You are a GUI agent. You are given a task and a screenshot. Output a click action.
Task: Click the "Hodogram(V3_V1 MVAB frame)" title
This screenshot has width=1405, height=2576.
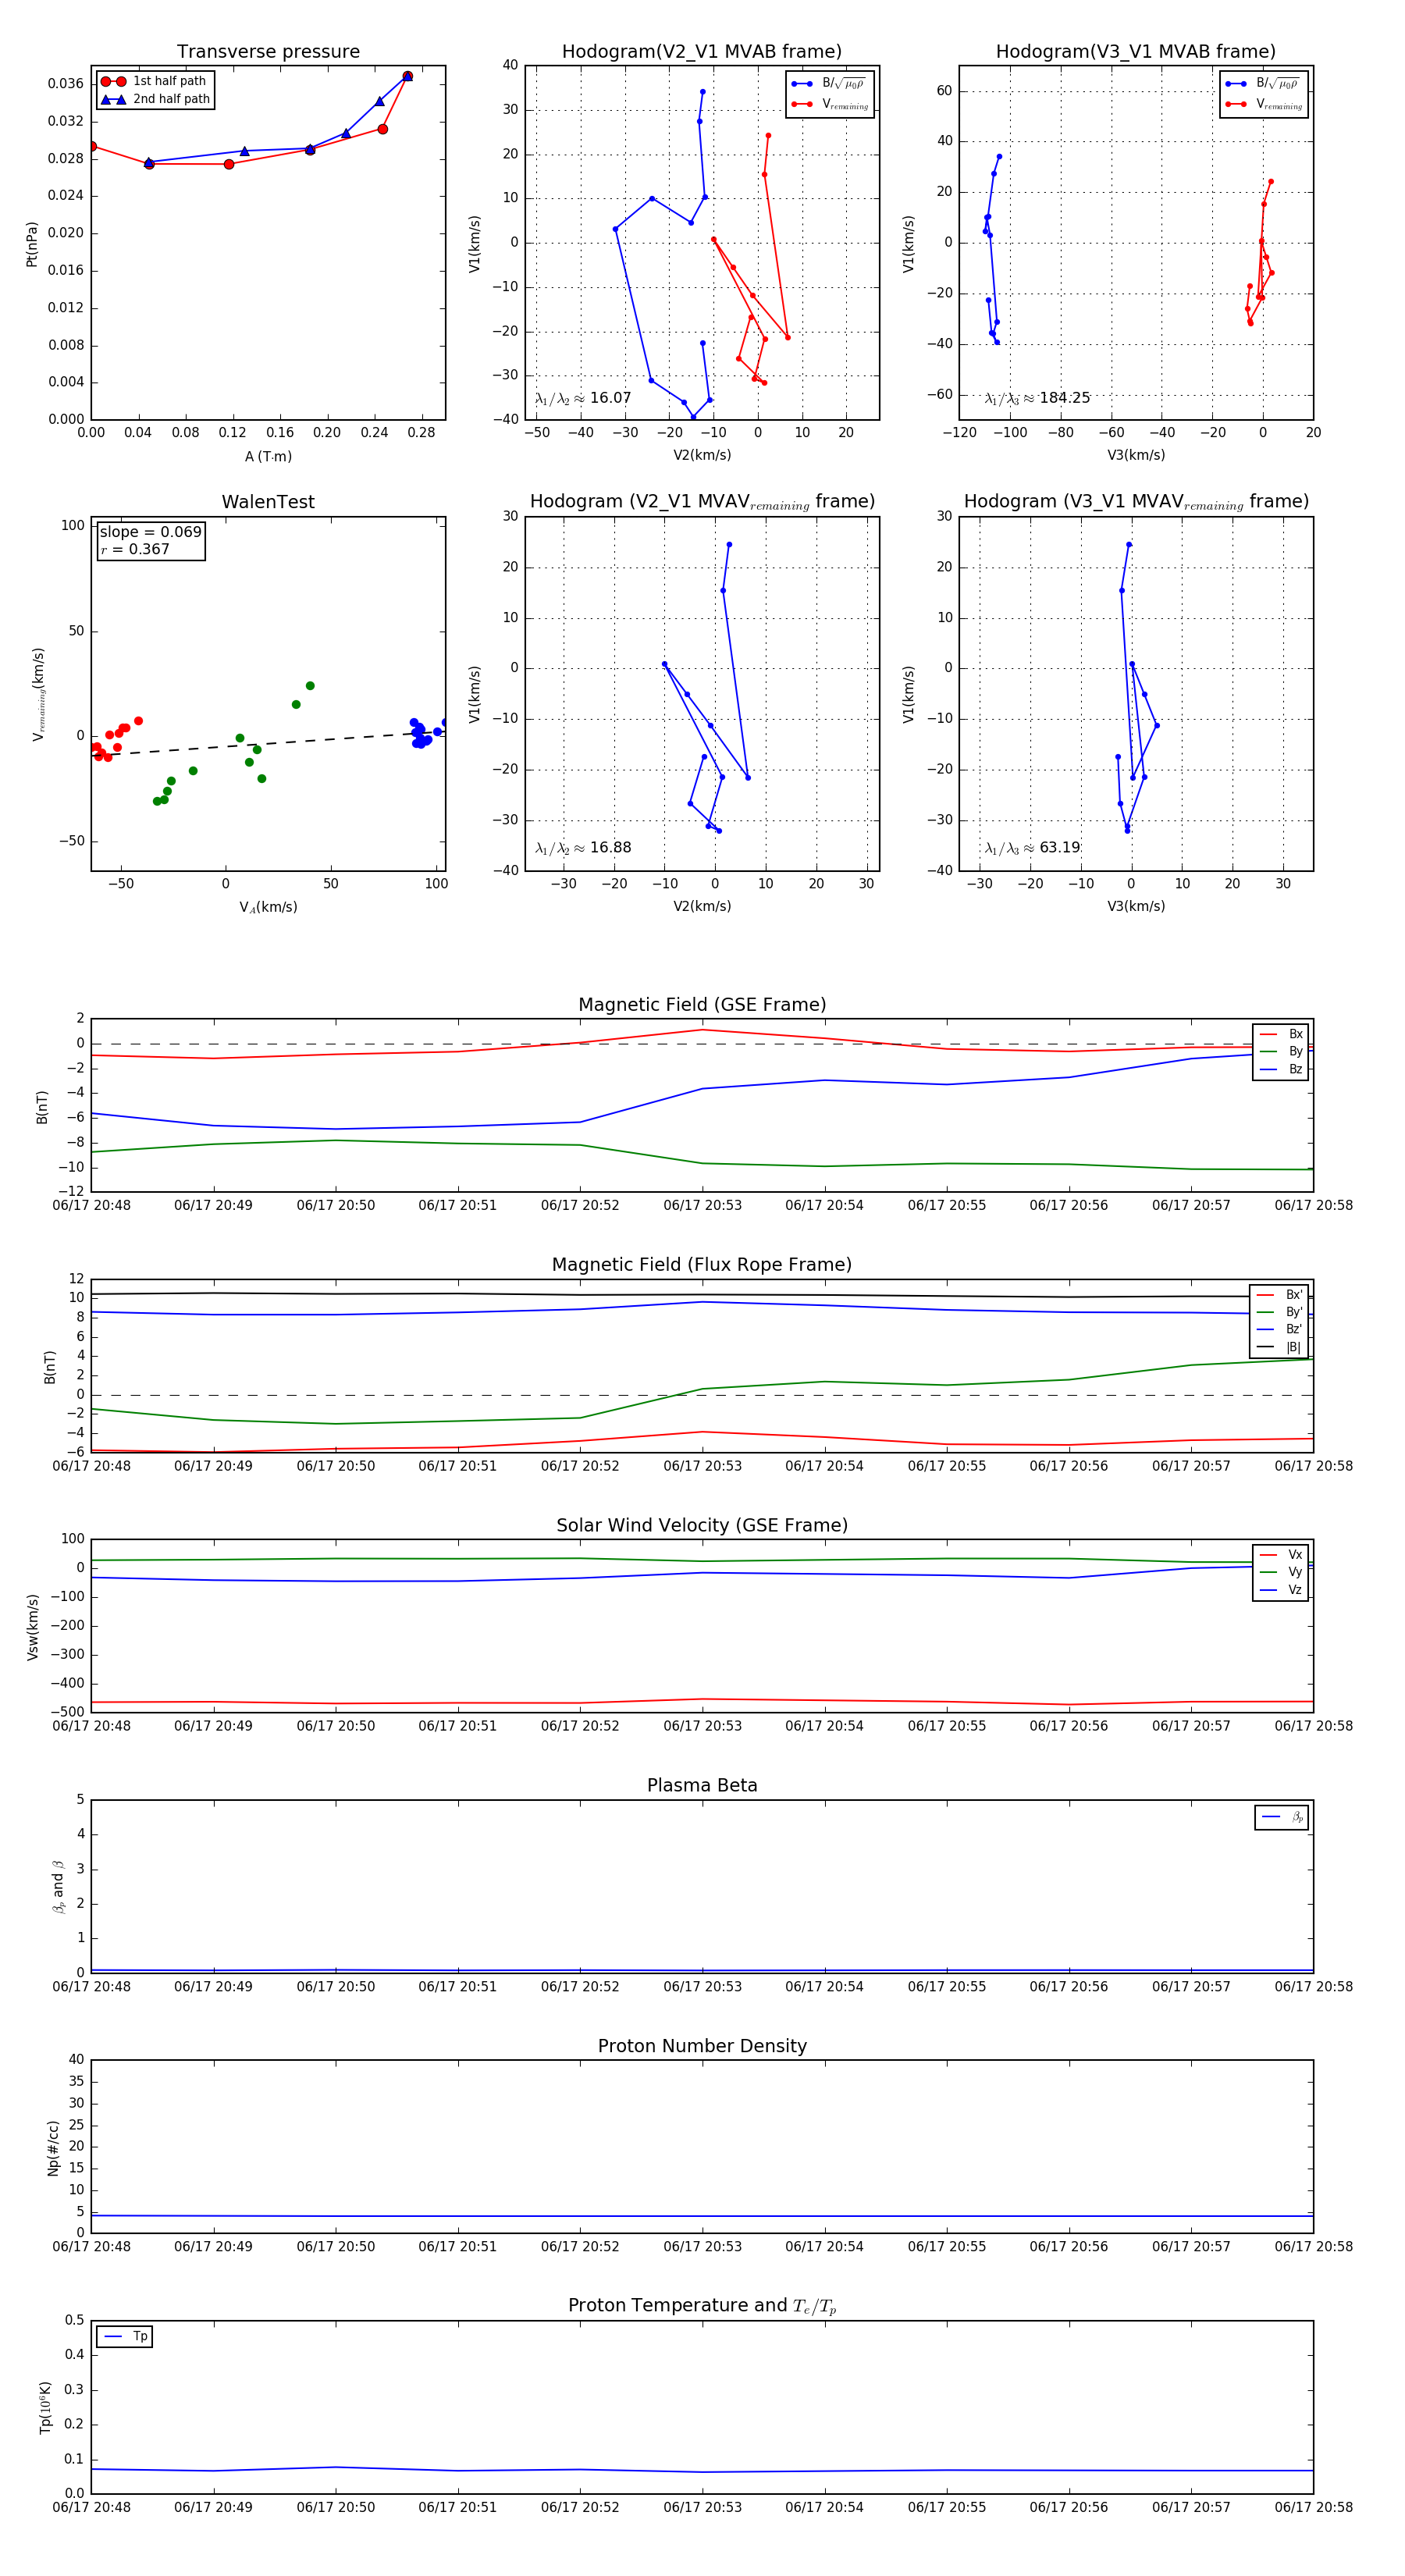[1136, 51]
